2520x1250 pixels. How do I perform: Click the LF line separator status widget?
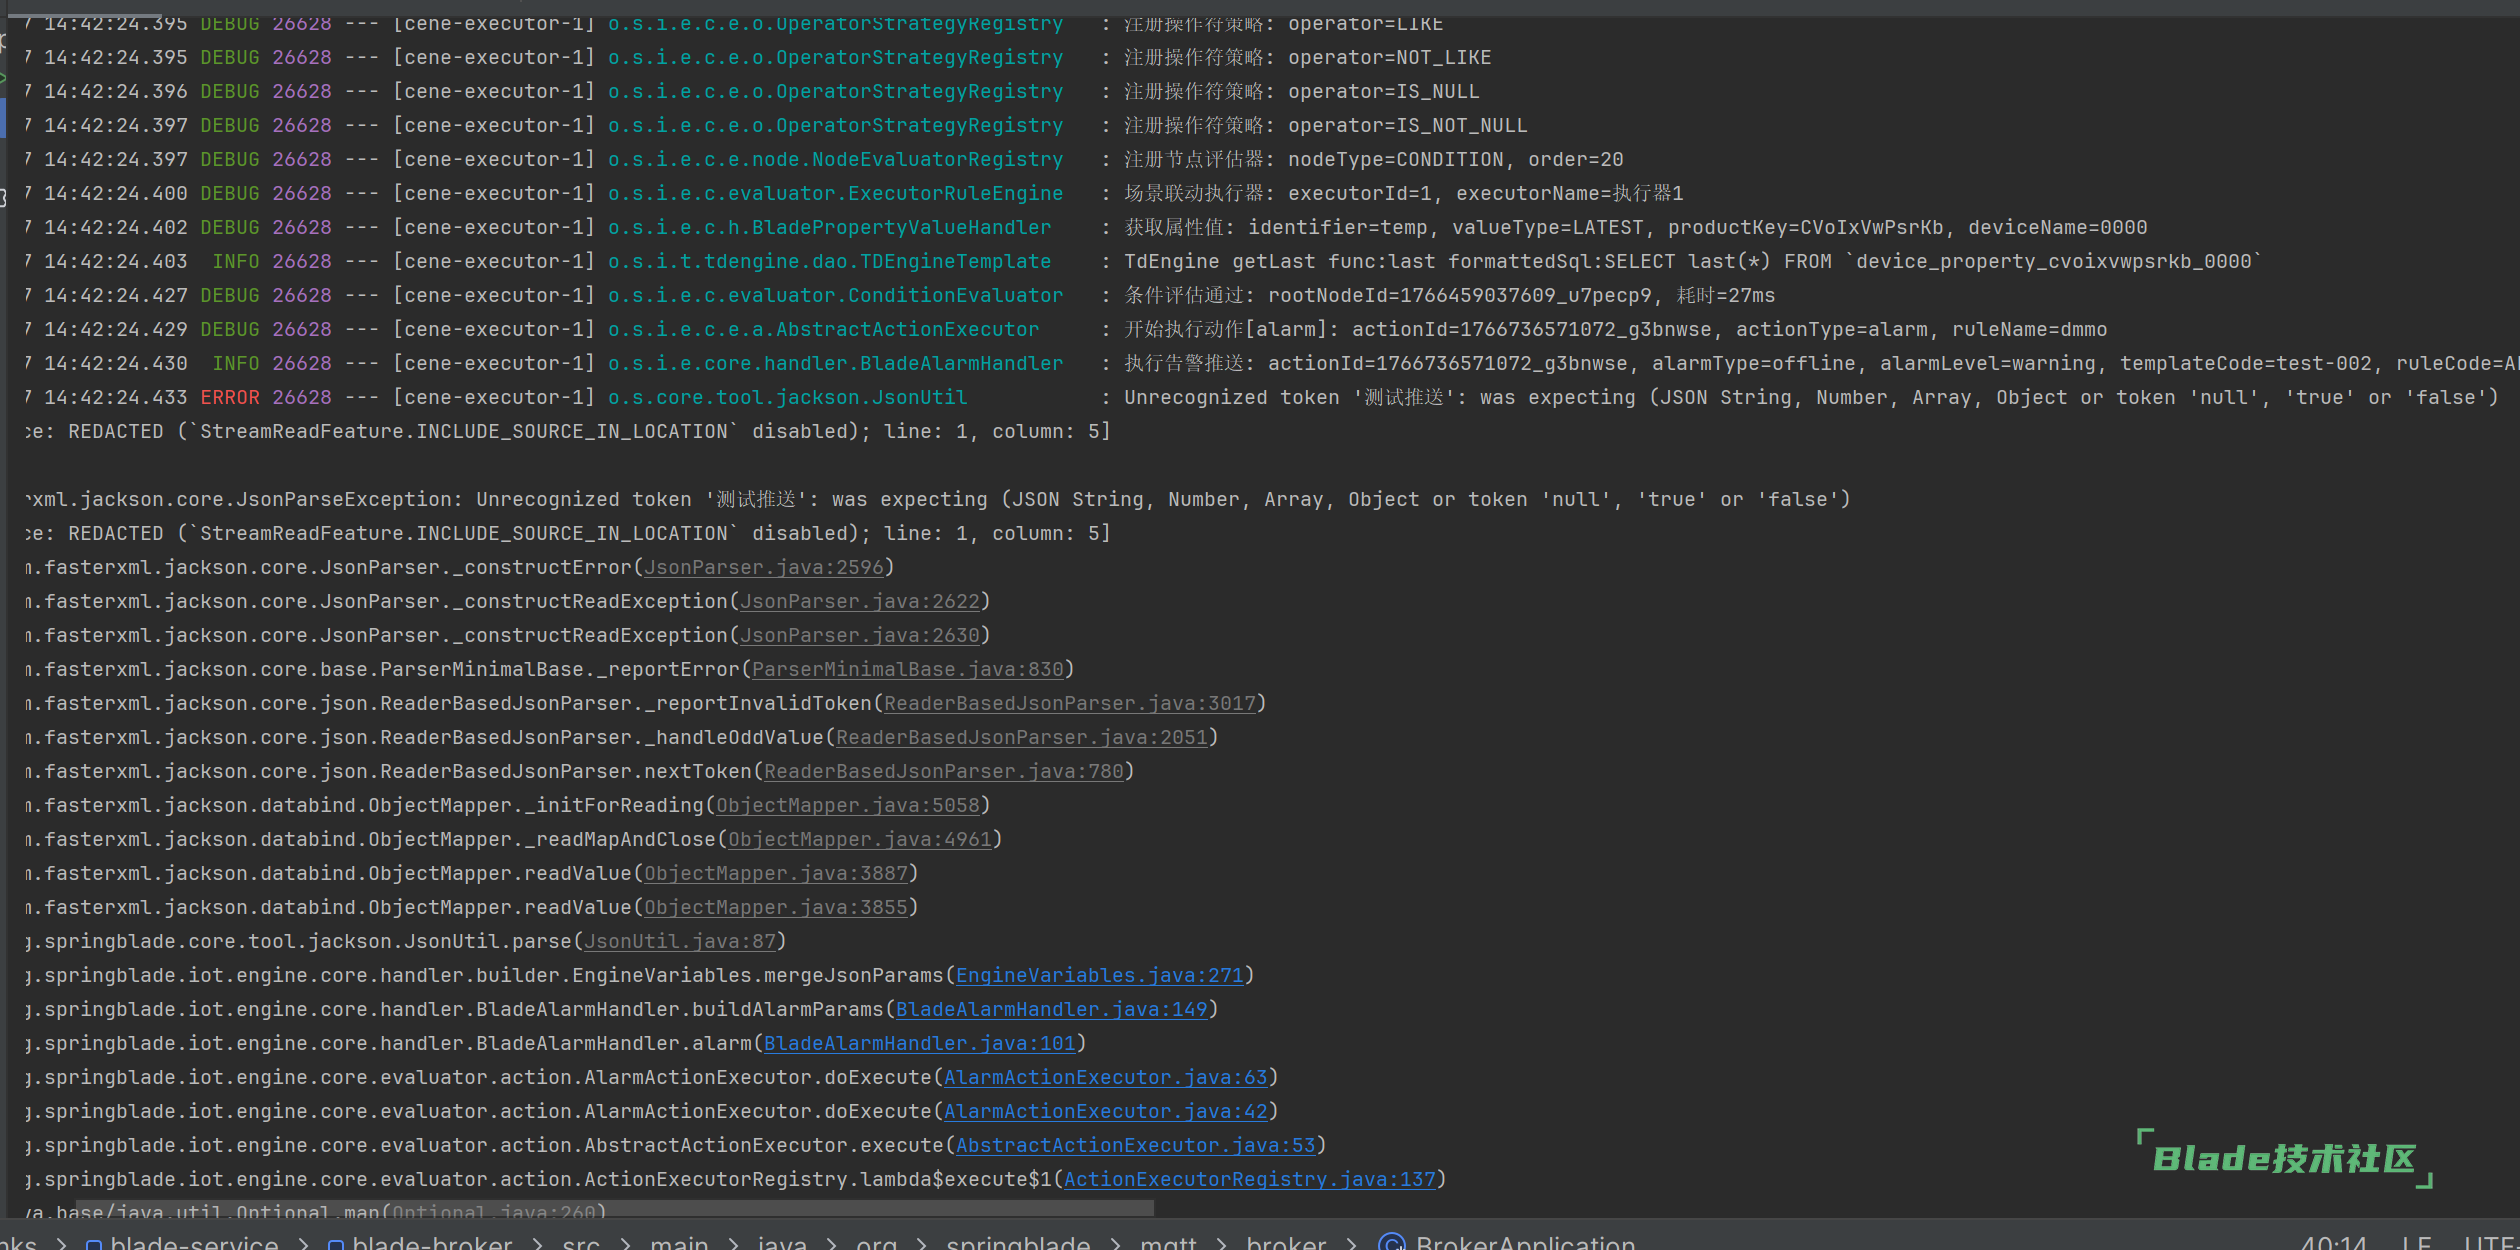point(2415,1243)
